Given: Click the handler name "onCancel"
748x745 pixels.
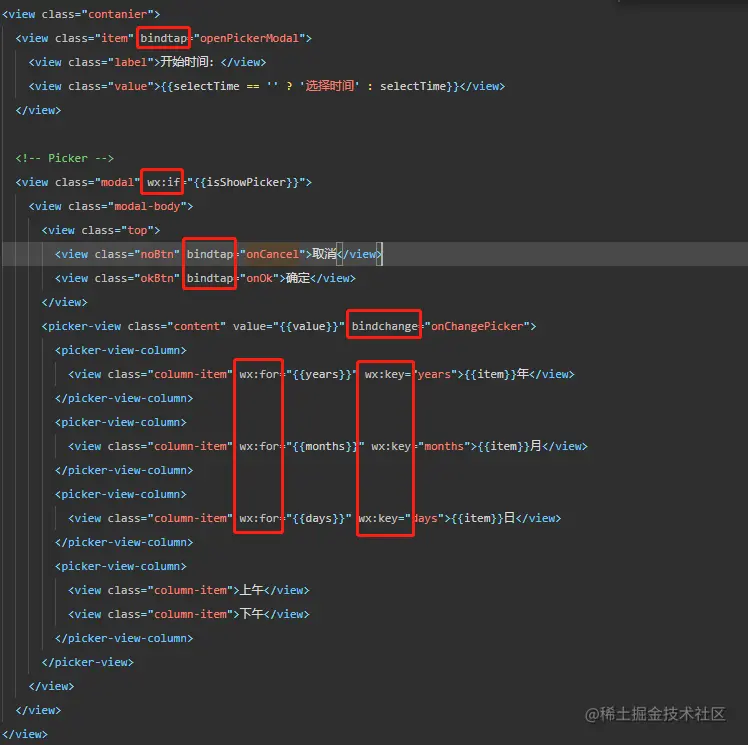Looking at the screenshot, I should (x=272, y=254).
